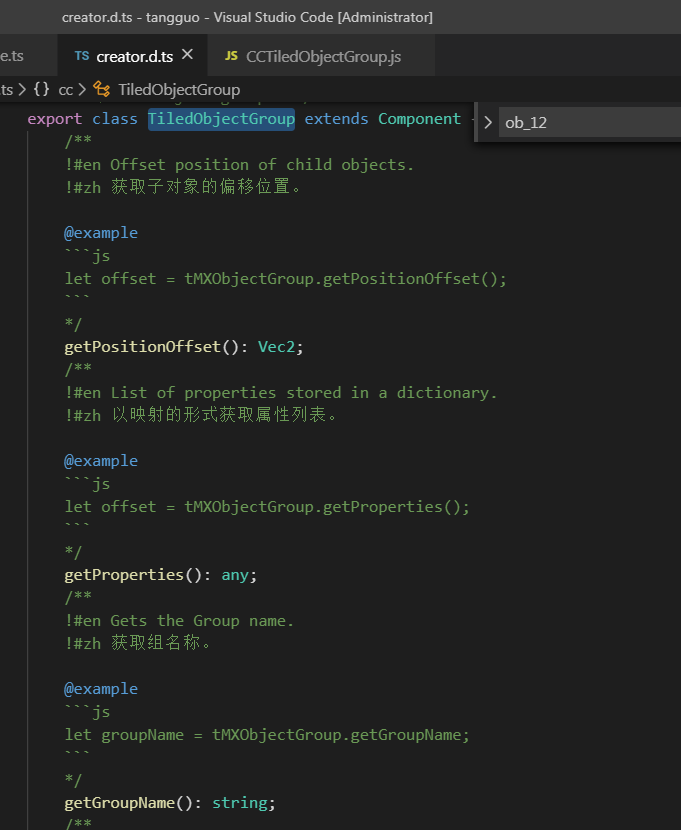This screenshot has width=681, height=830.
Task: Expand the replace toggle chevron in find widget
Action: click(x=488, y=122)
